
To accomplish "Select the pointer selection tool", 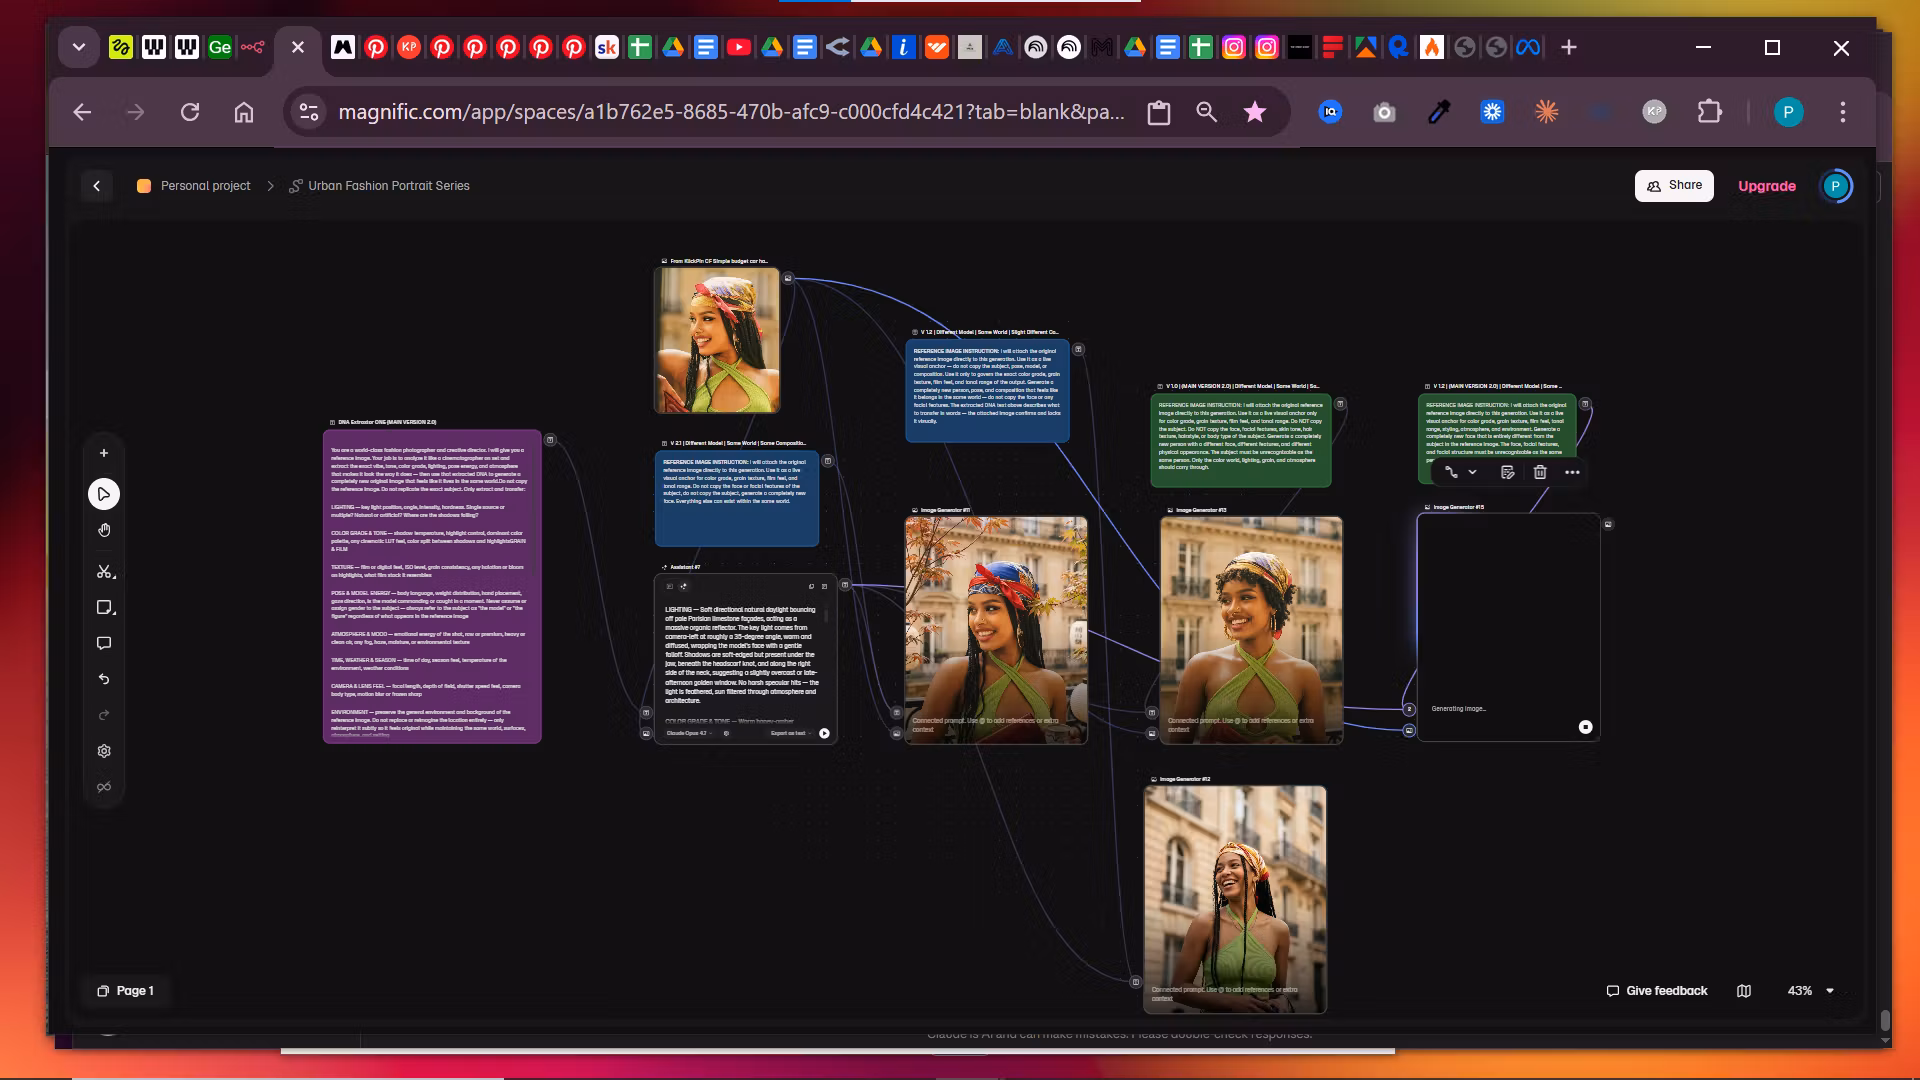I will 104,494.
